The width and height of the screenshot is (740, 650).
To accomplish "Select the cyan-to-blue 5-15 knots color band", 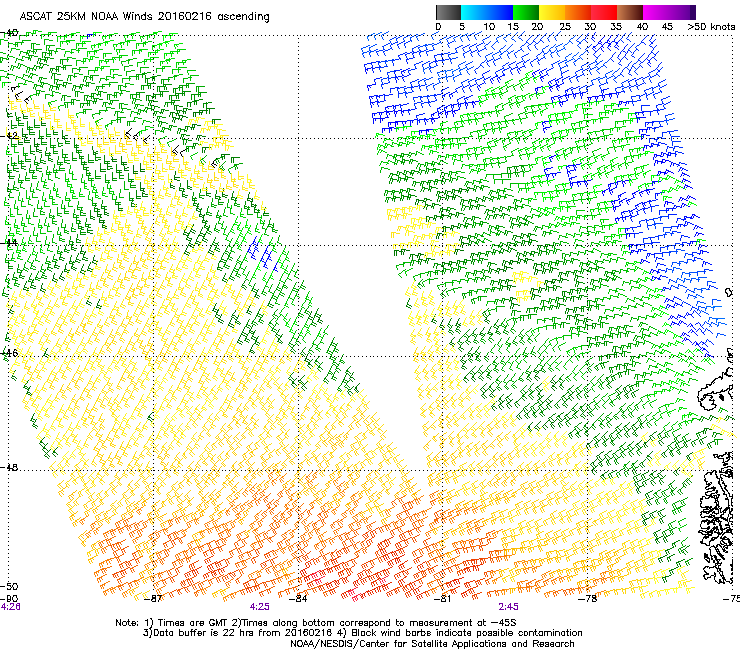I will click(487, 12).
